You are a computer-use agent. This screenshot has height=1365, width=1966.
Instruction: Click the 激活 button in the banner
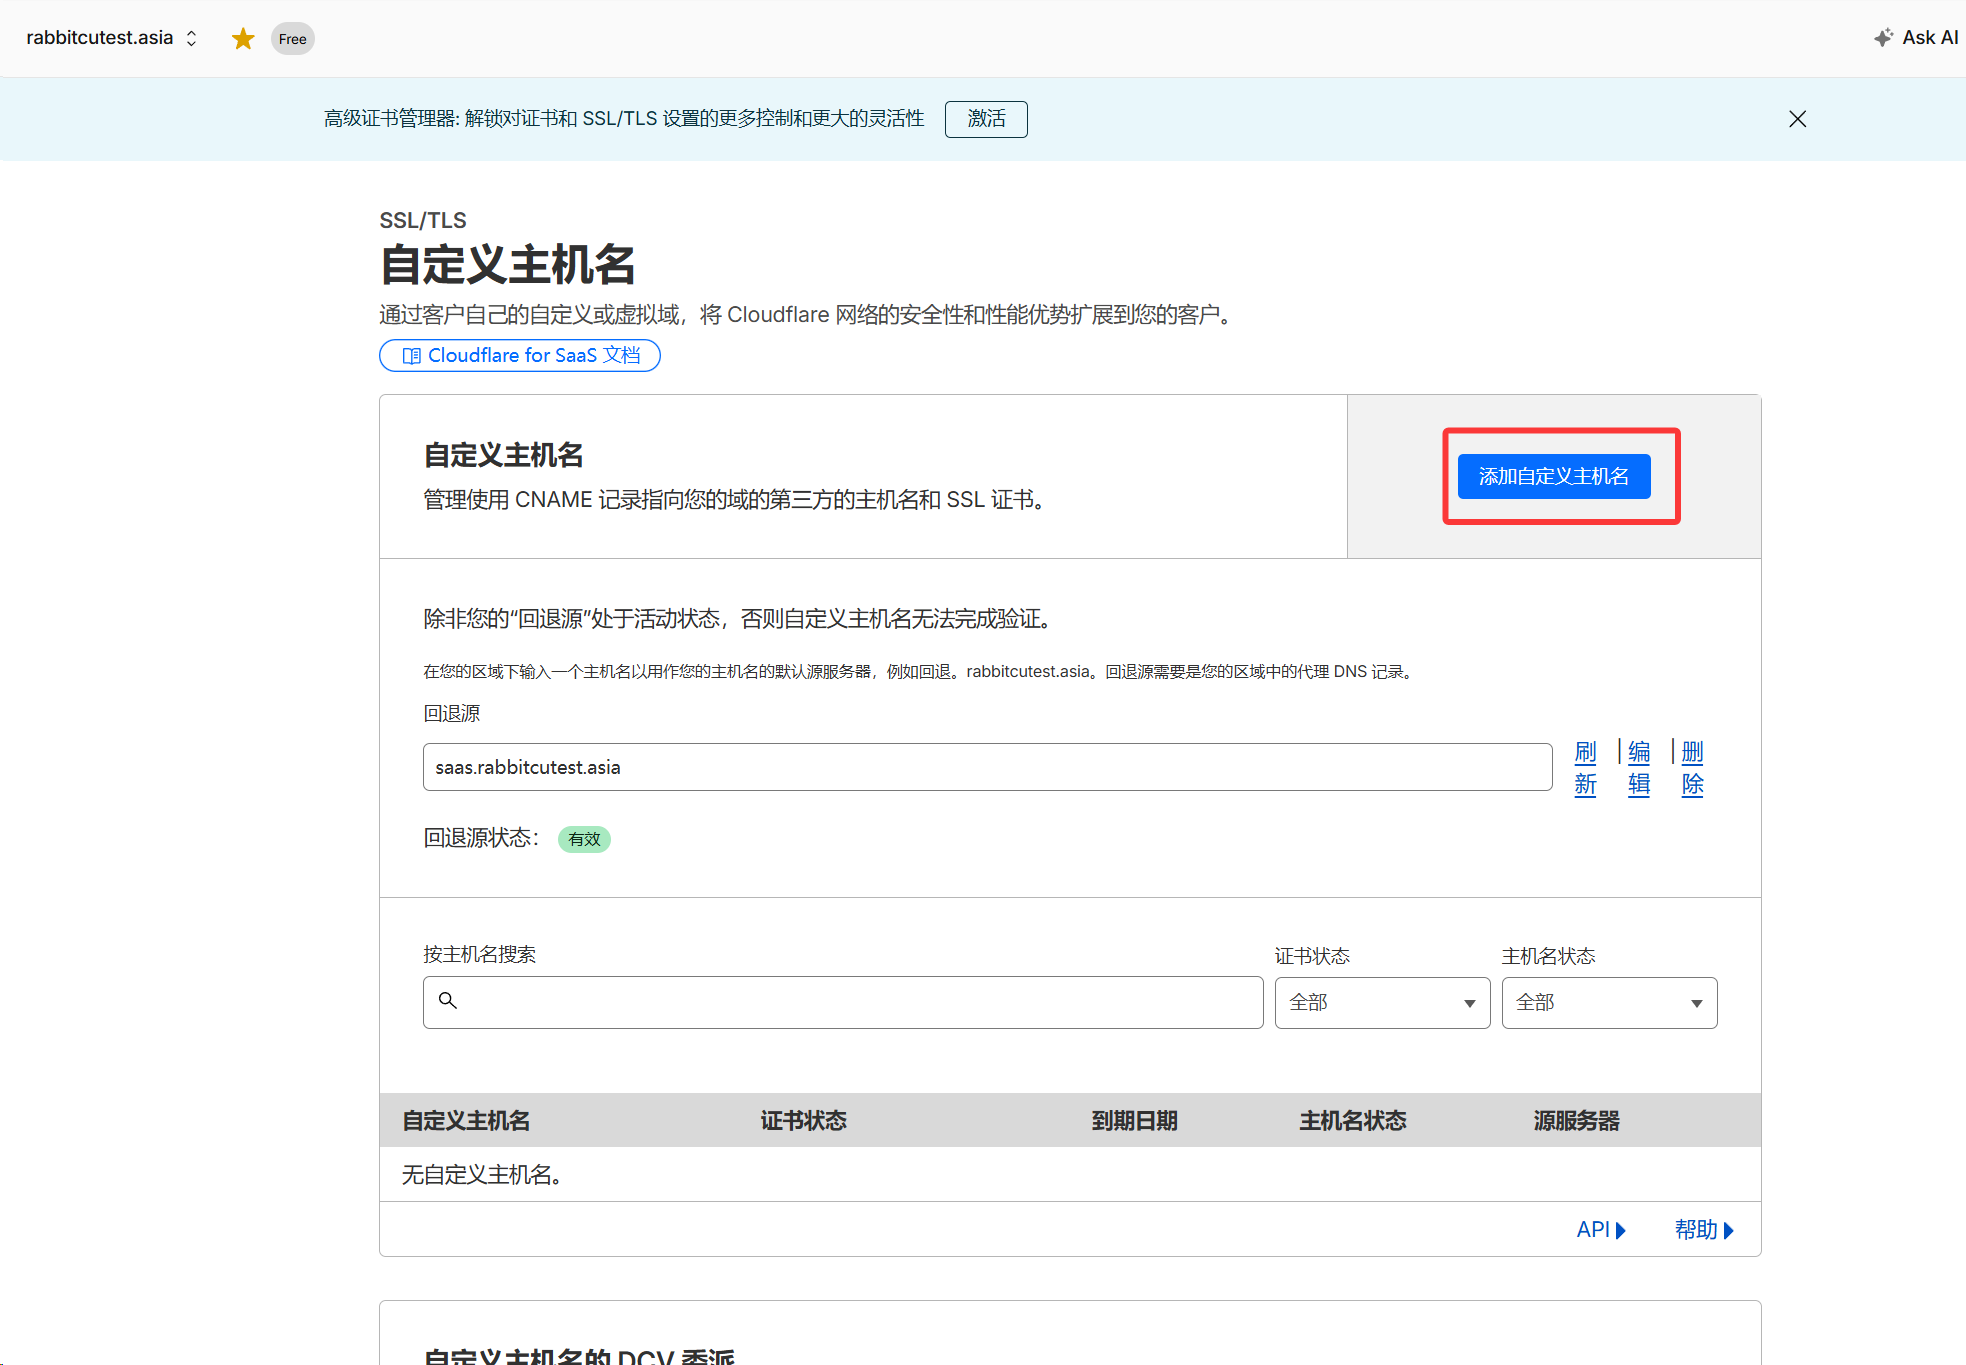click(985, 119)
